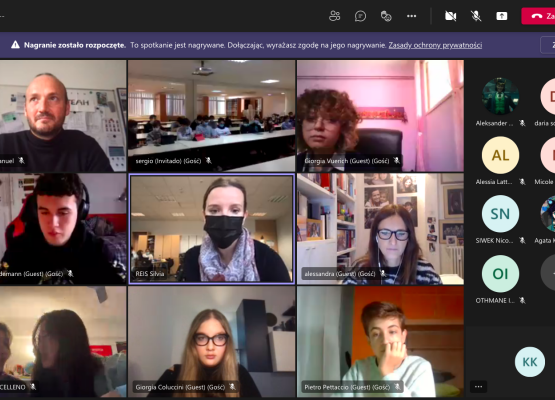Click the share content icon
The image size is (555, 400).
(x=502, y=16)
